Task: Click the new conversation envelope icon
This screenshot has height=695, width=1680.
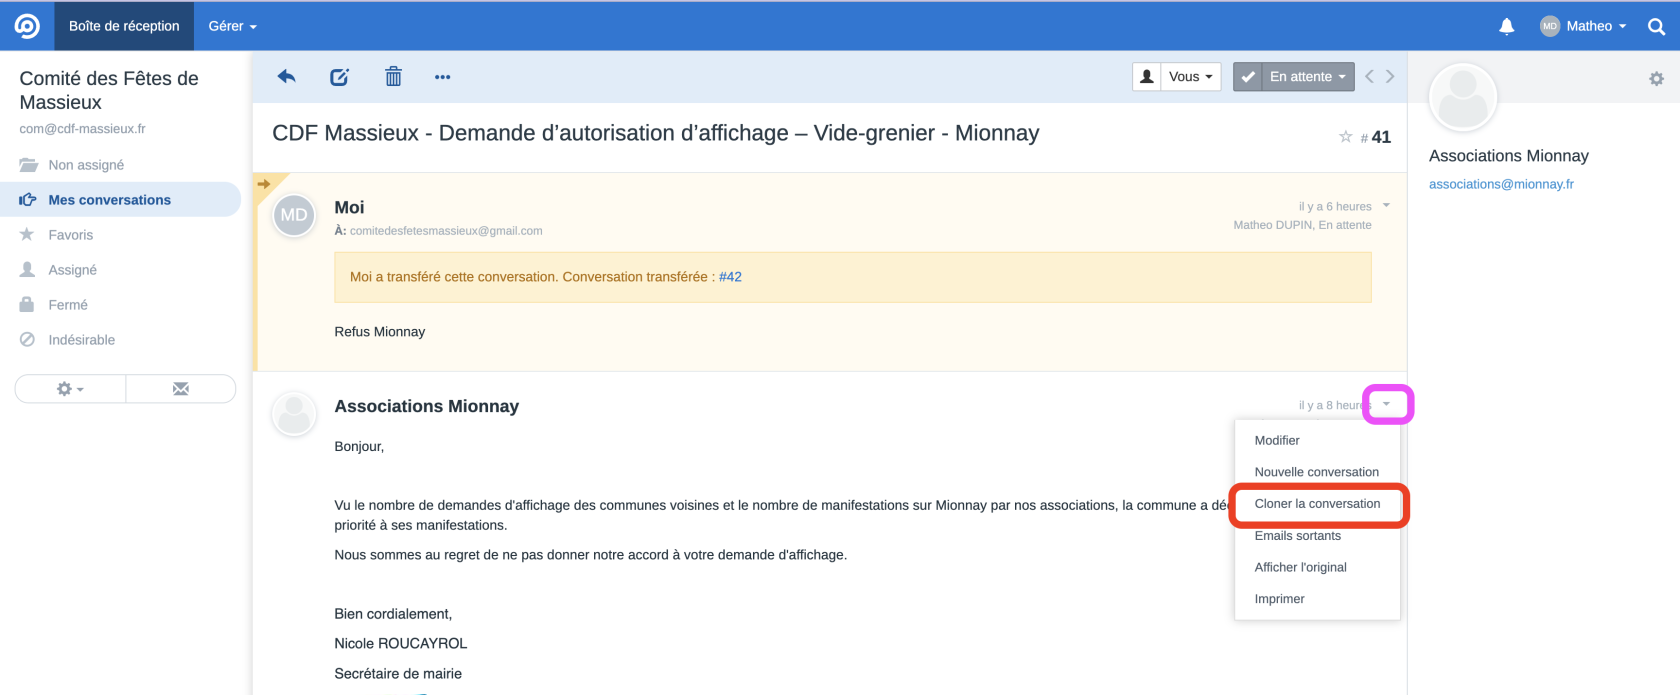Action: [x=181, y=389]
